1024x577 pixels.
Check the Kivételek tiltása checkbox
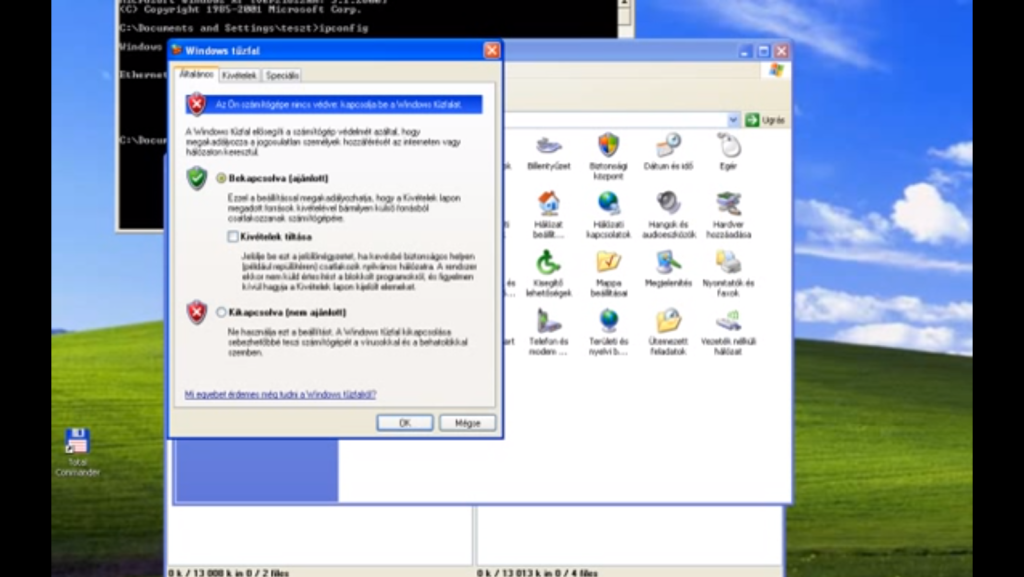tap(233, 237)
